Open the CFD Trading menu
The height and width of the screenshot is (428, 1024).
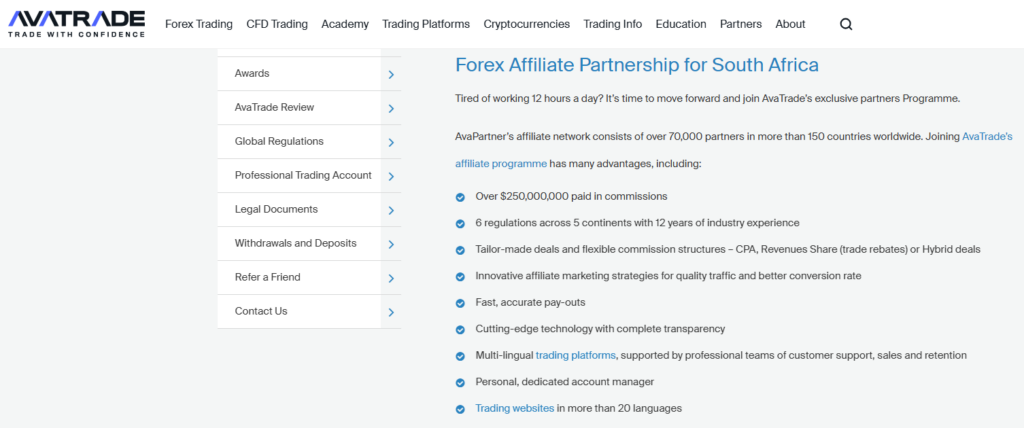coord(277,24)
